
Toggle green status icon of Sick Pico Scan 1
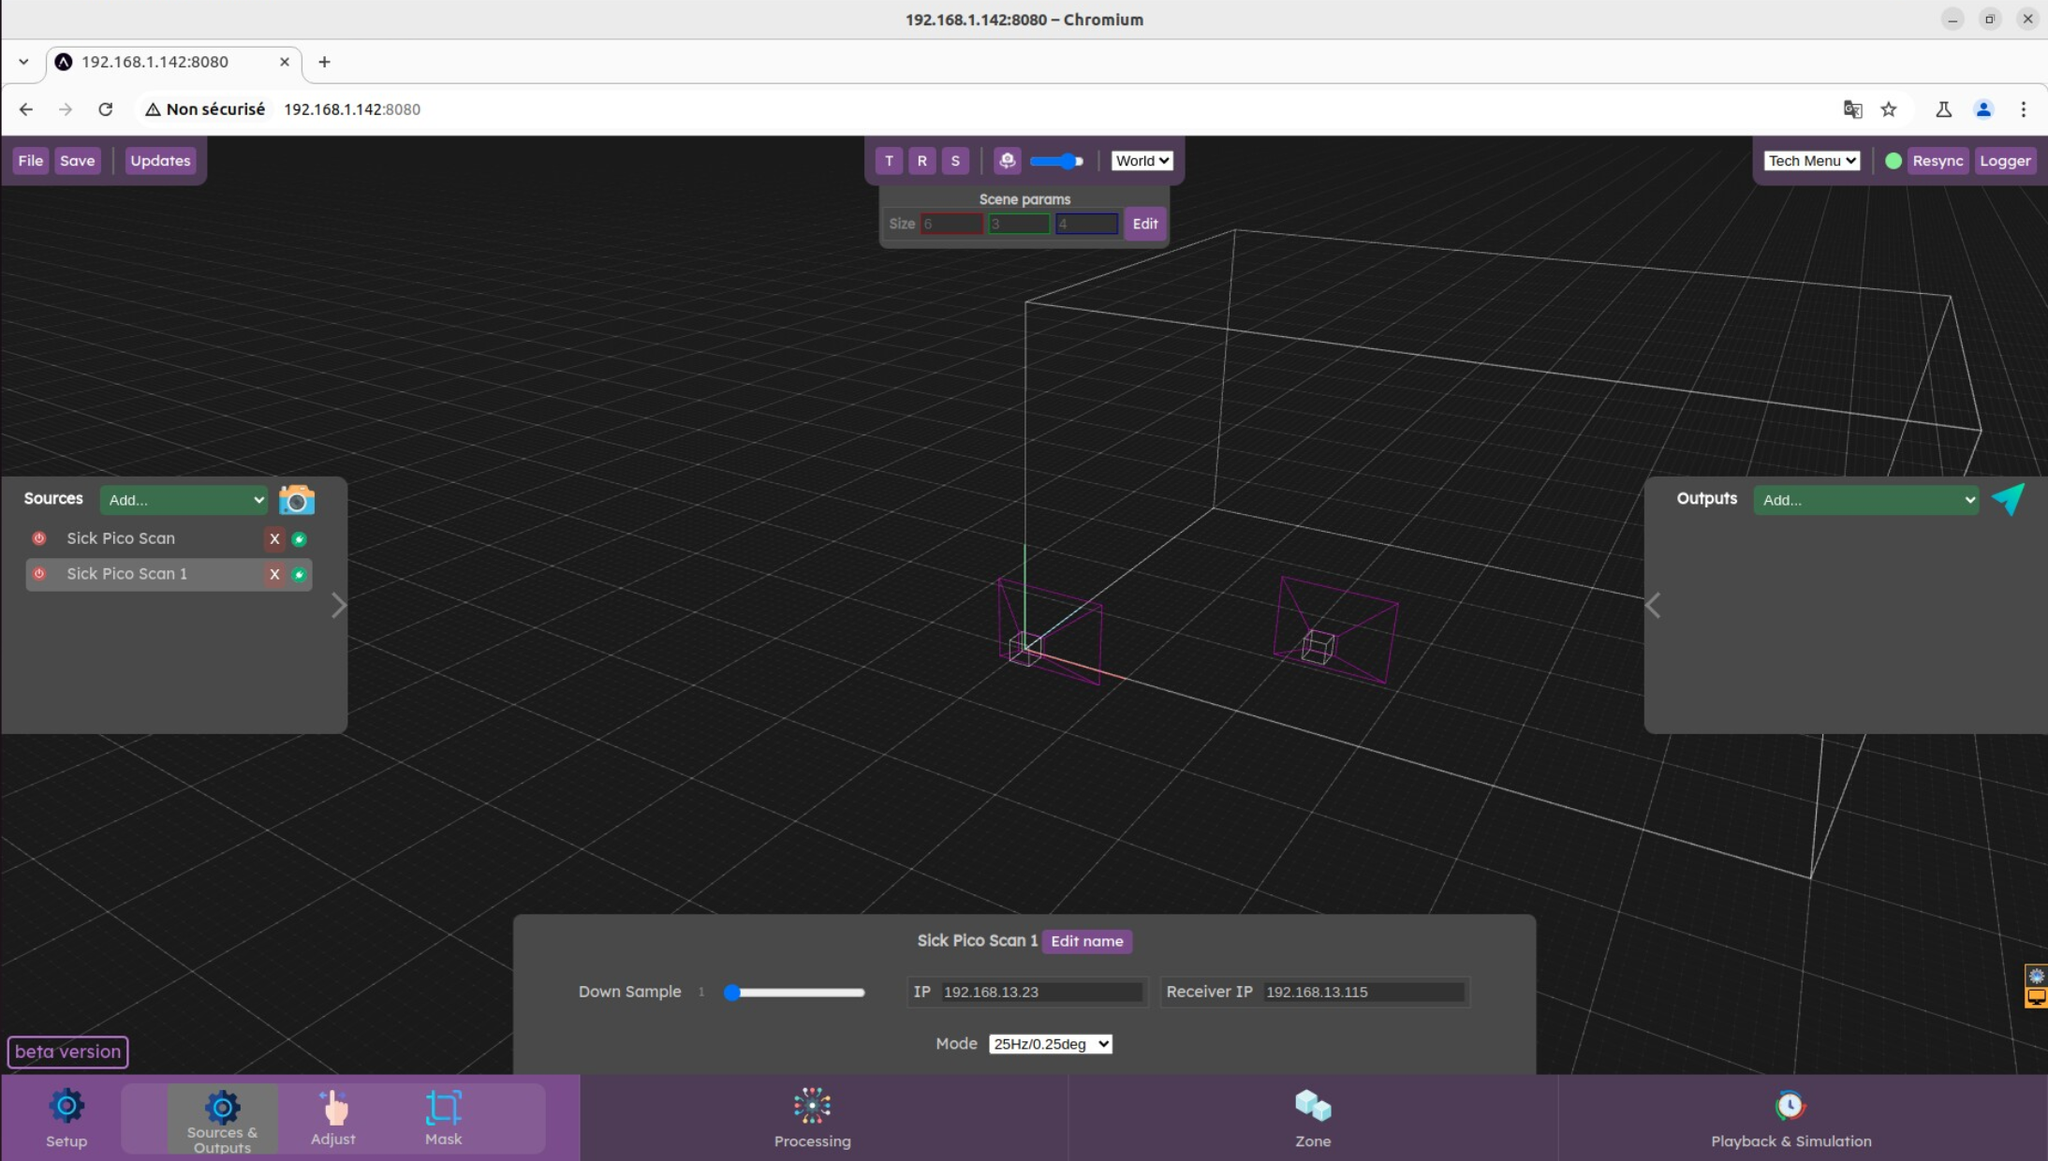click(299, 574)
